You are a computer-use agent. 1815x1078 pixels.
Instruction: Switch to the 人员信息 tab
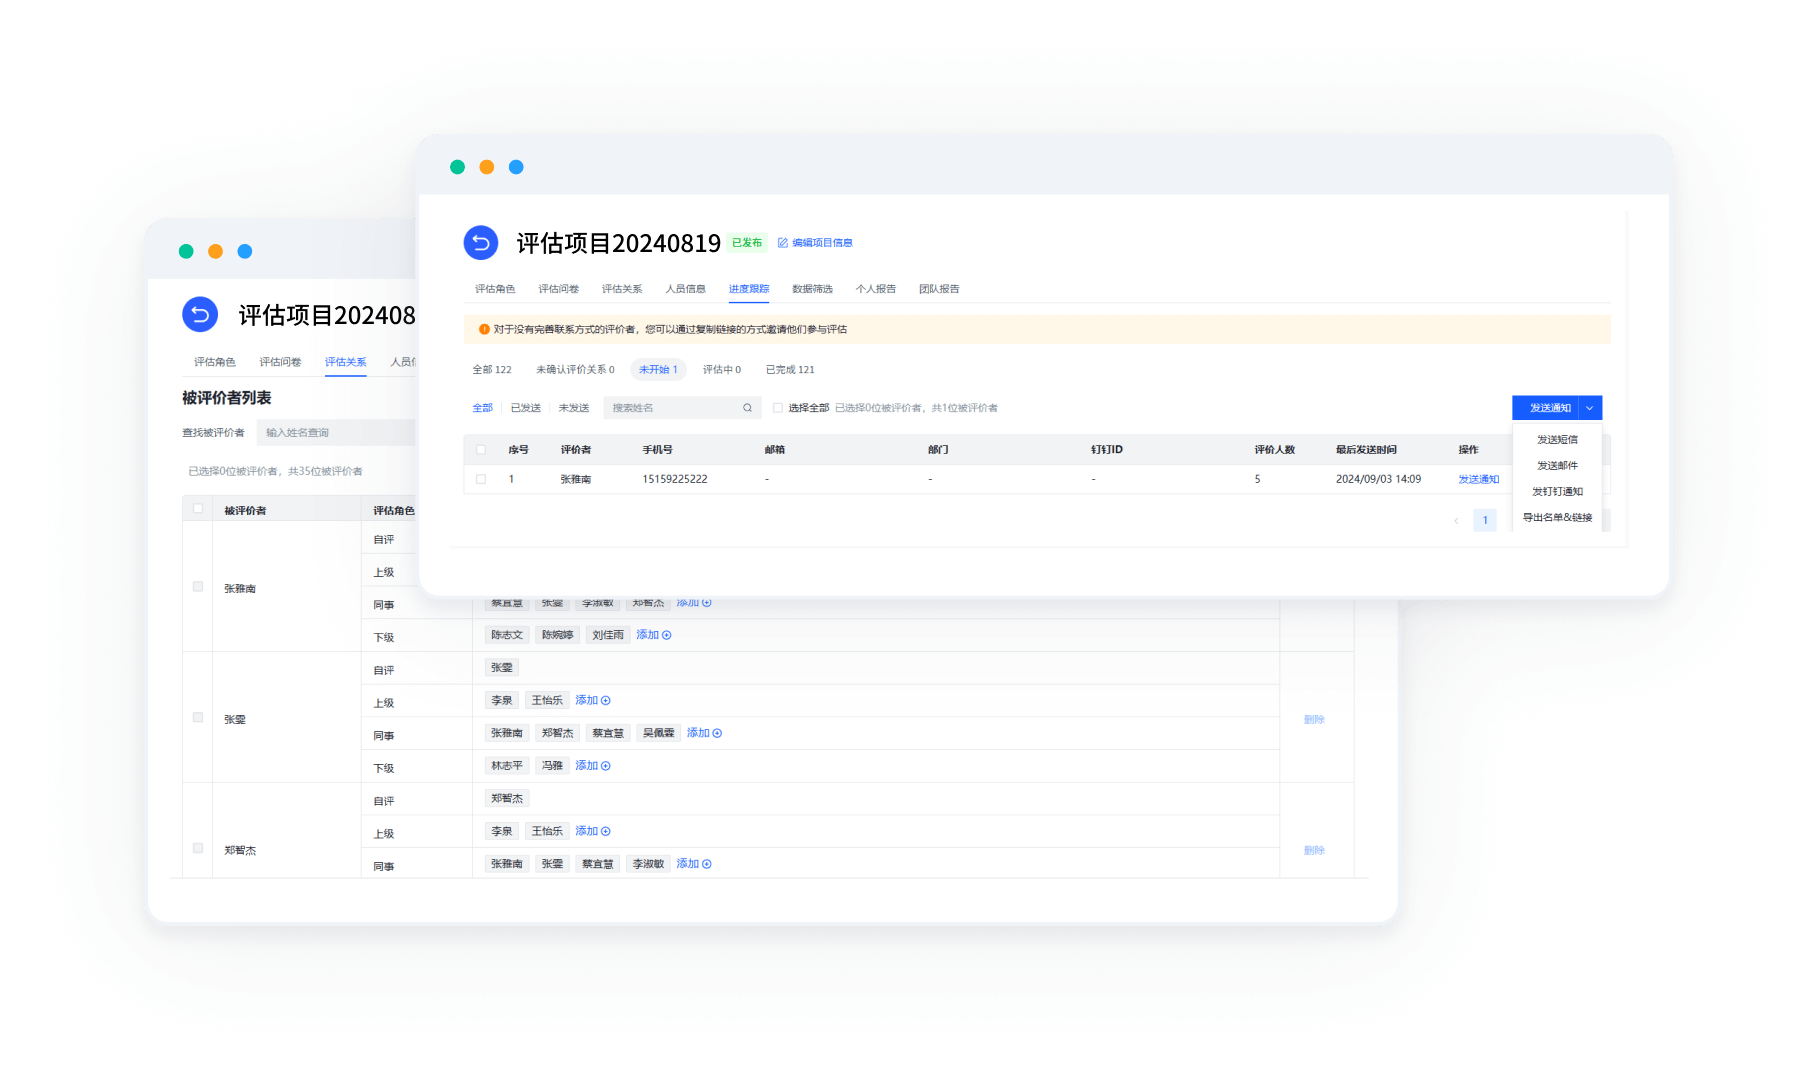[x=686, y=289]
